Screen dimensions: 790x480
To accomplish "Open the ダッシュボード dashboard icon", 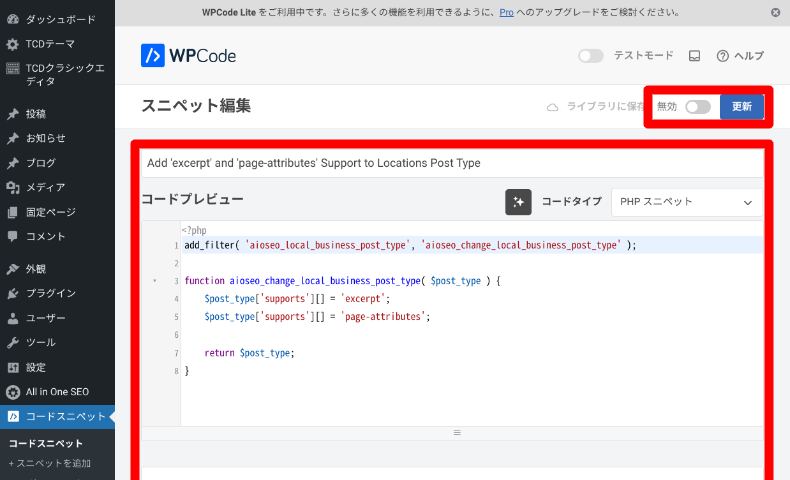I will click(13, 19).
